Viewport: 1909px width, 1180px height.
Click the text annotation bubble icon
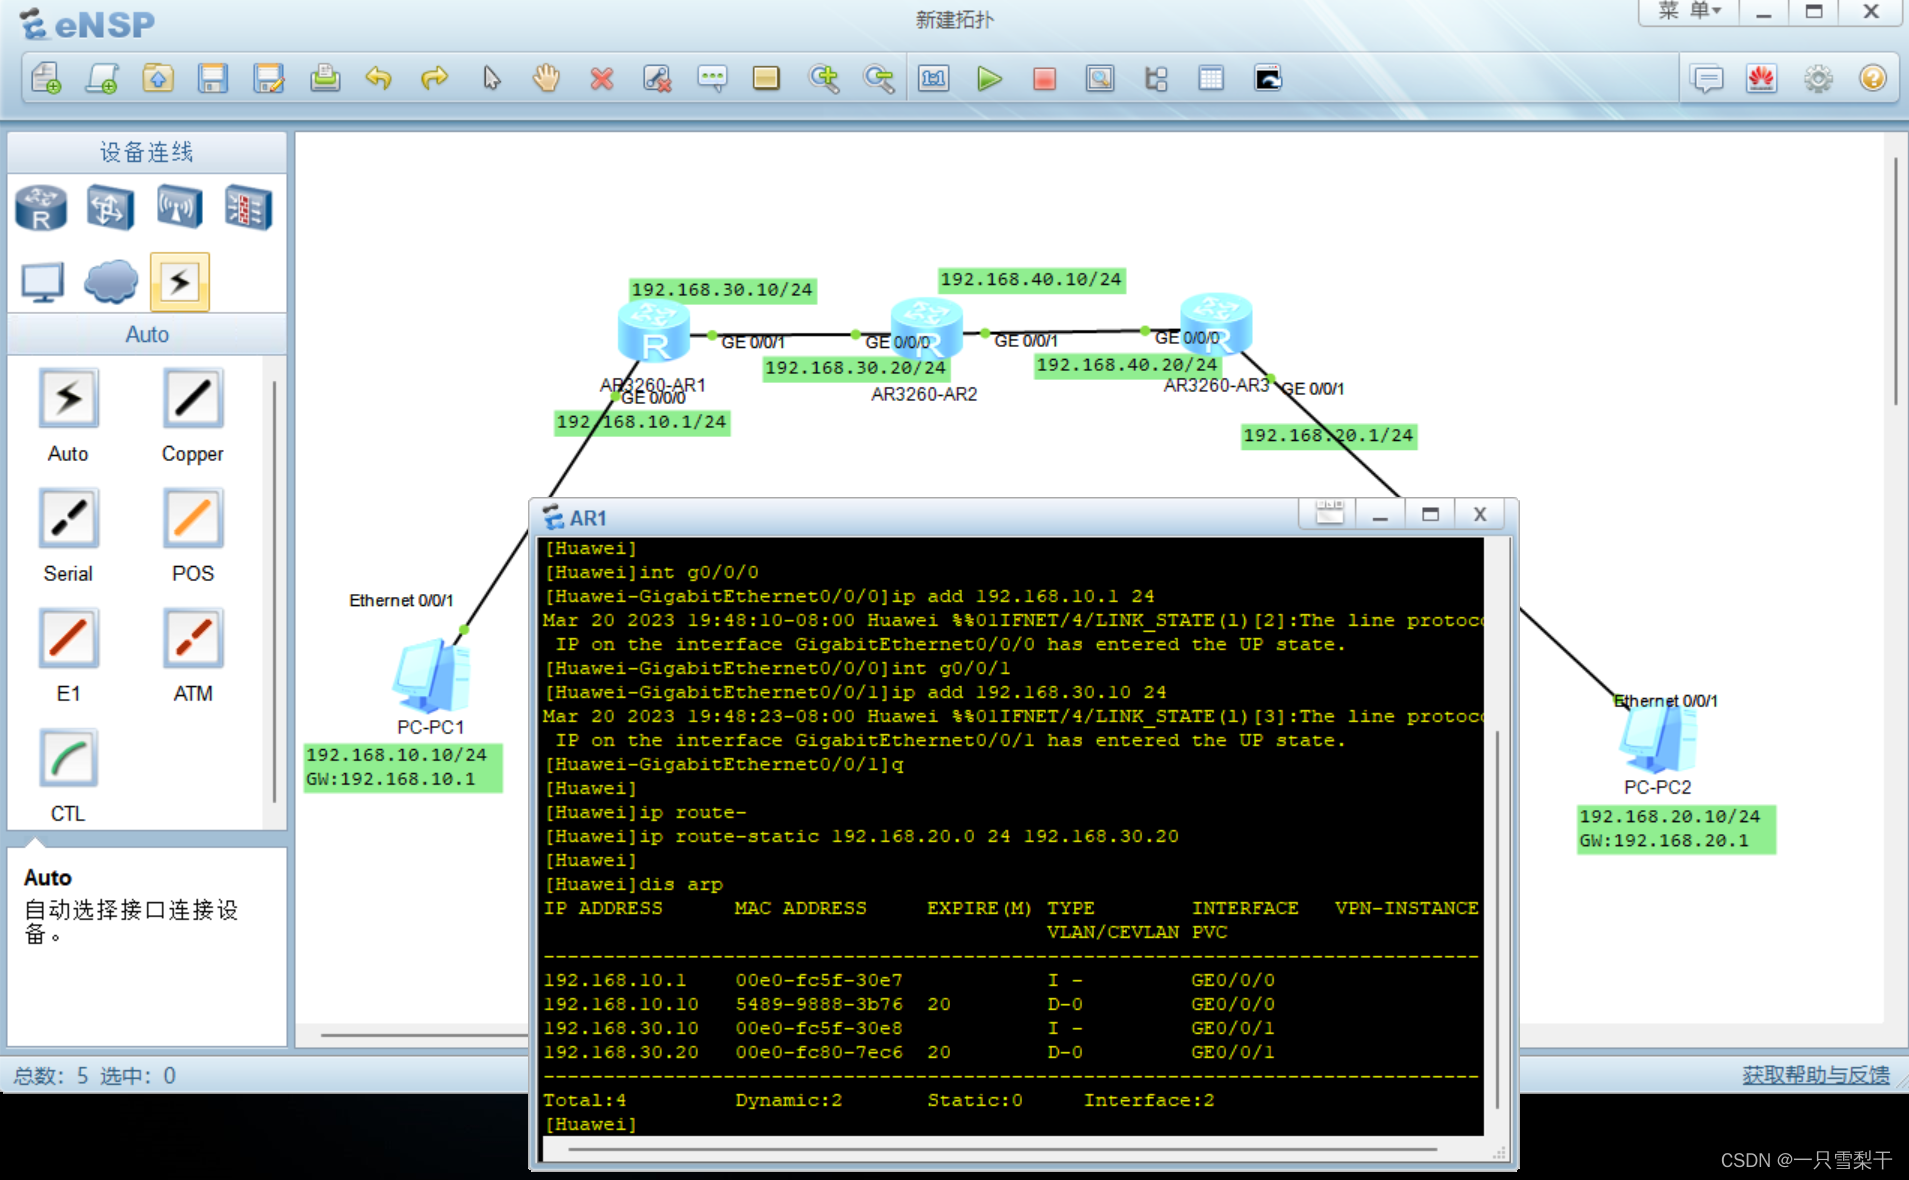click(712, 78)
